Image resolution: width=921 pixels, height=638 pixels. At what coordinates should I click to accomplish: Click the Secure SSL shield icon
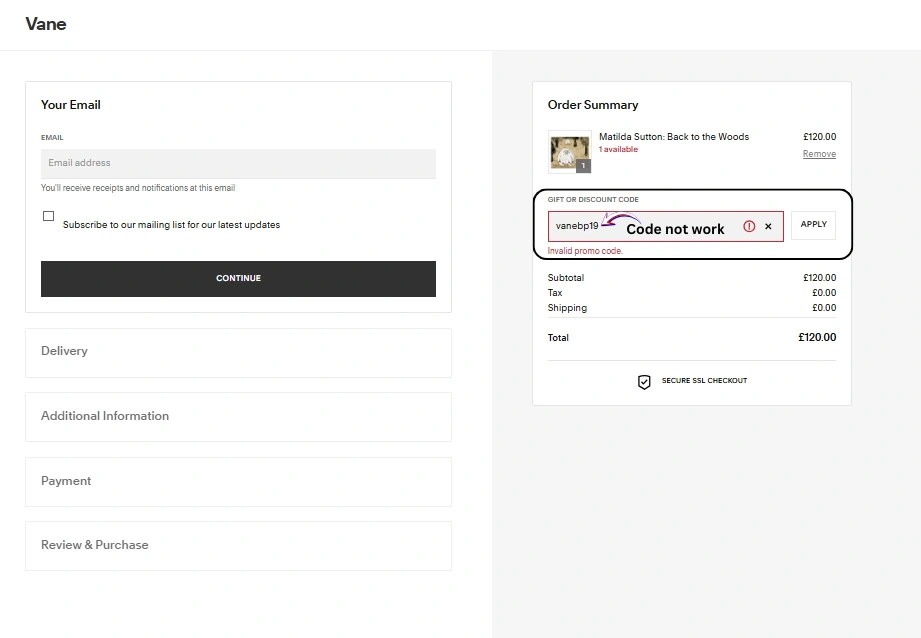point(644,382)
